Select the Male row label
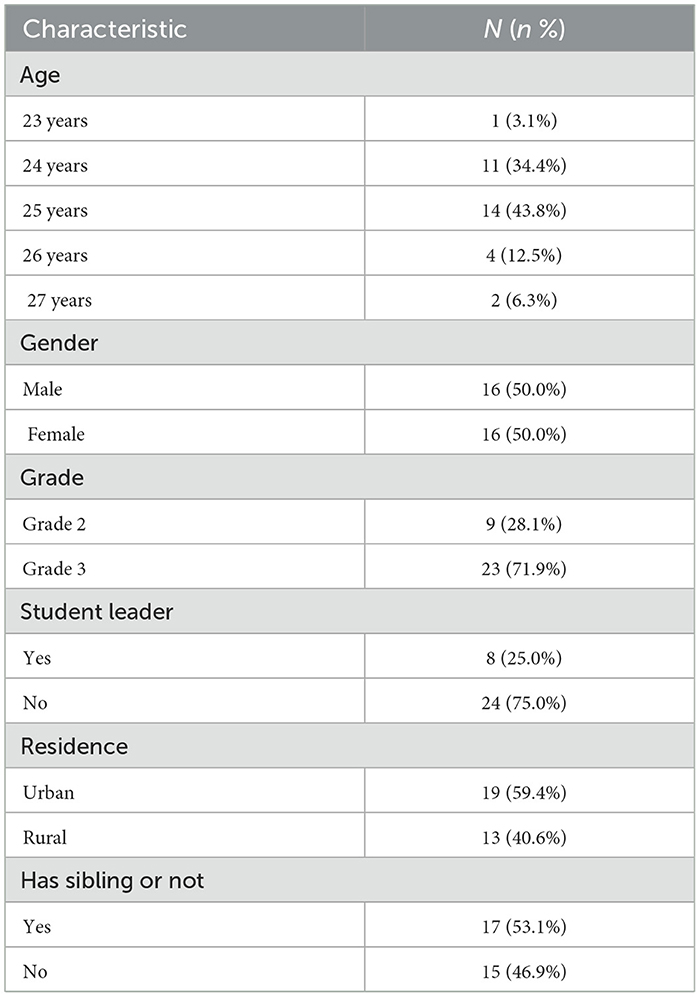Image resolution: width=700 pixels, height=997 pixels. [x=43, y=388]
